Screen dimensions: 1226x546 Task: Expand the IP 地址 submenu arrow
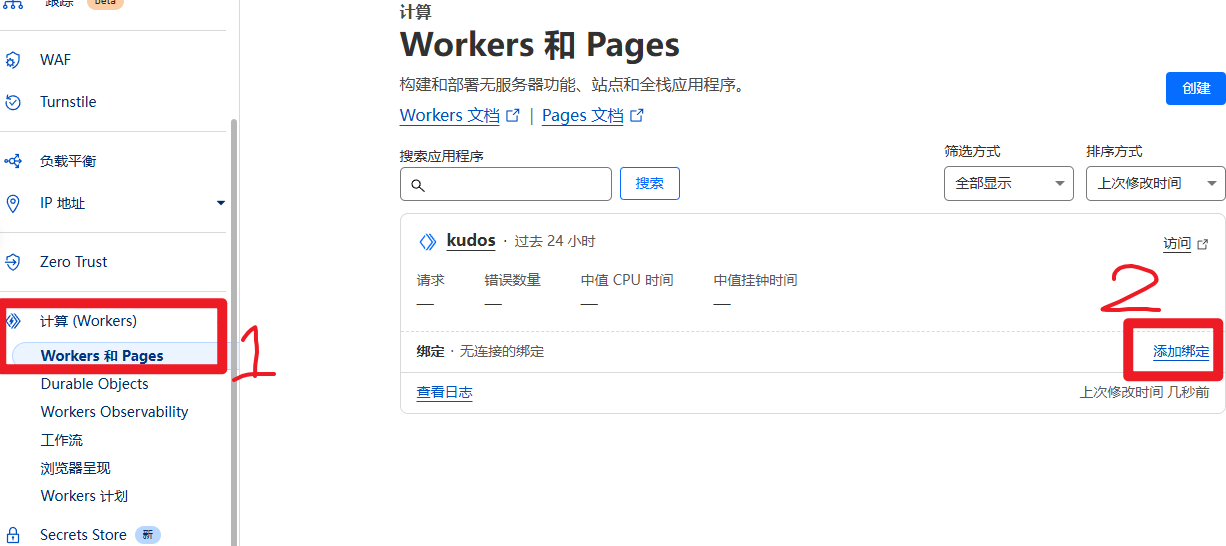221,203
